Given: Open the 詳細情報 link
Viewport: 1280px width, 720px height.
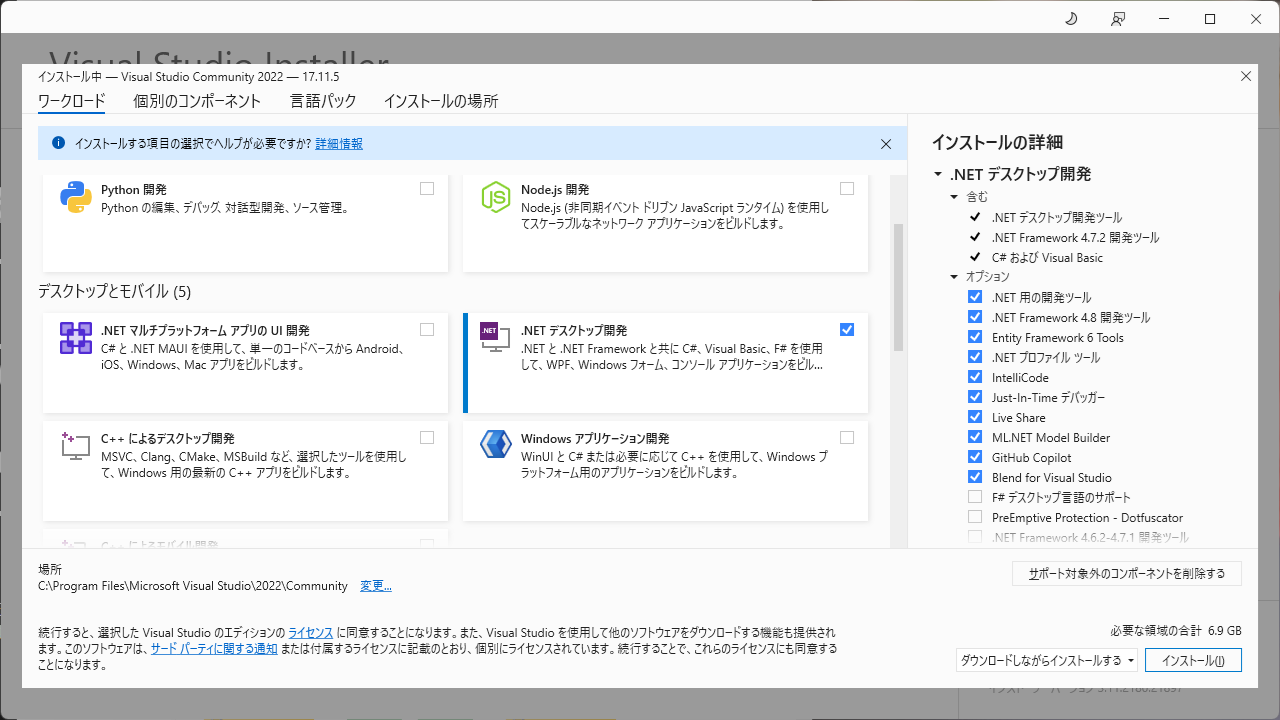Looking at the screenshot, I should pyautogui.click(x=339, y=144).
